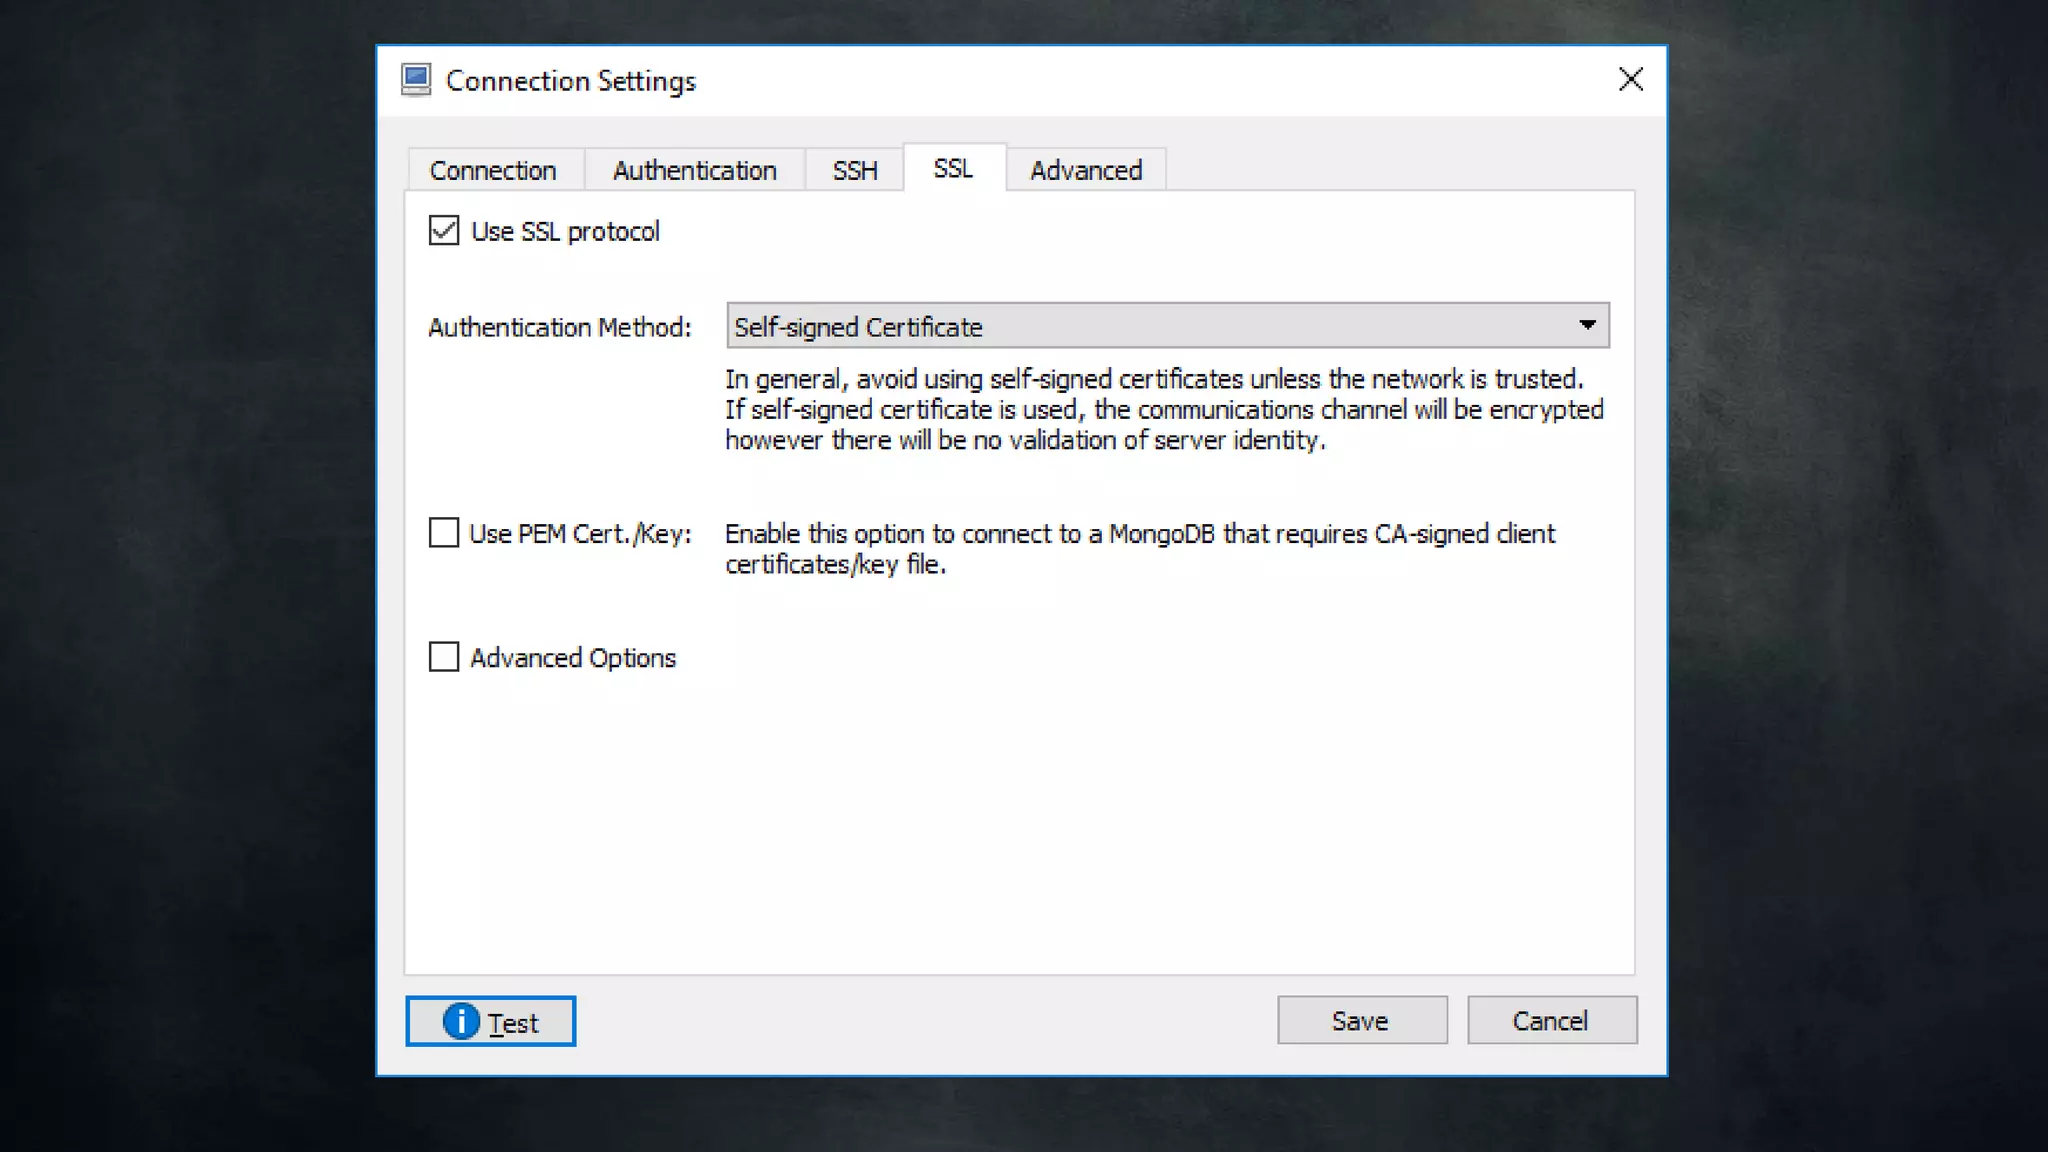Go to the SSH tab
Image resolution: width=2048 pixels, height=1152 pixels.
(855, 170)
